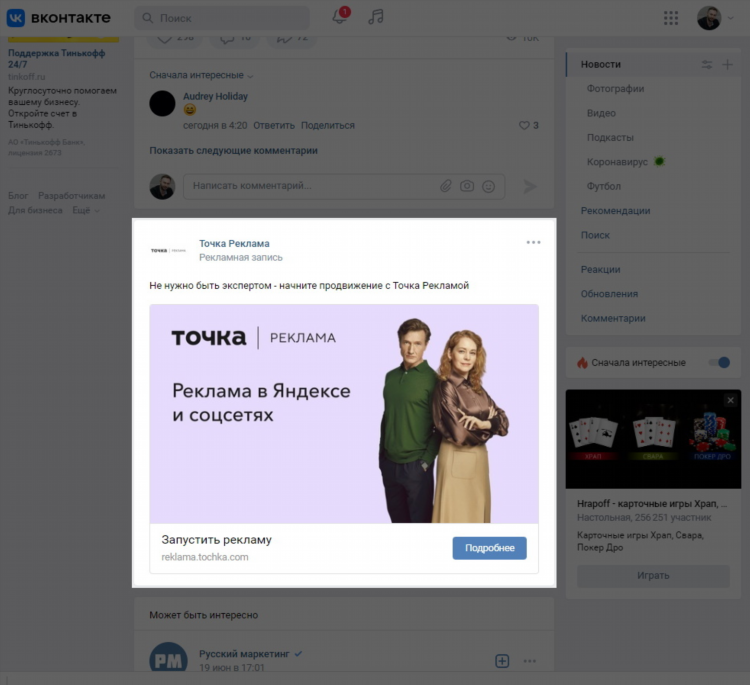Open the services grid icon
This screenshot has width=750, height=685.
click(x=671, y=18)
